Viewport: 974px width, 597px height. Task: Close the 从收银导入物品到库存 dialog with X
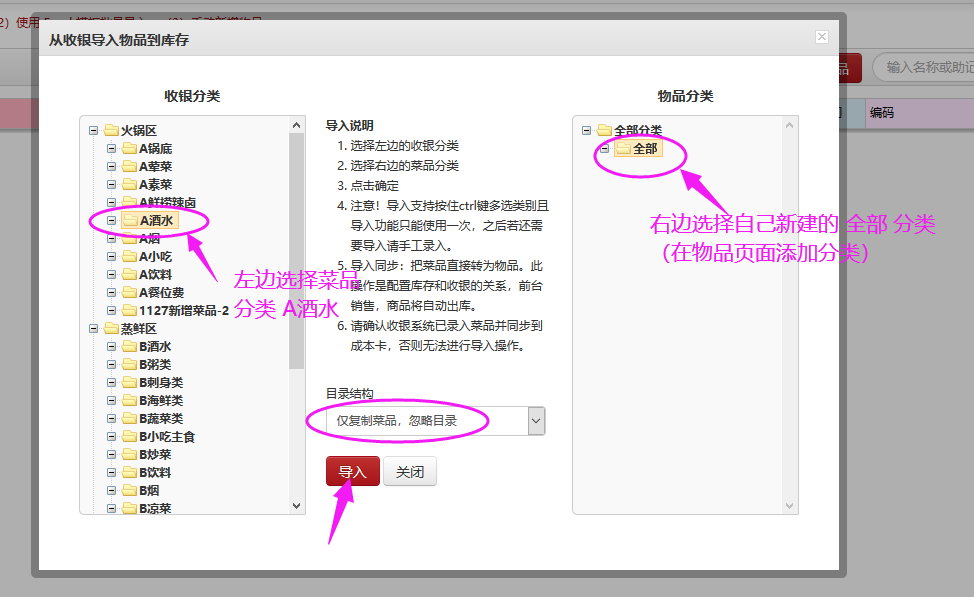(822, 37)
